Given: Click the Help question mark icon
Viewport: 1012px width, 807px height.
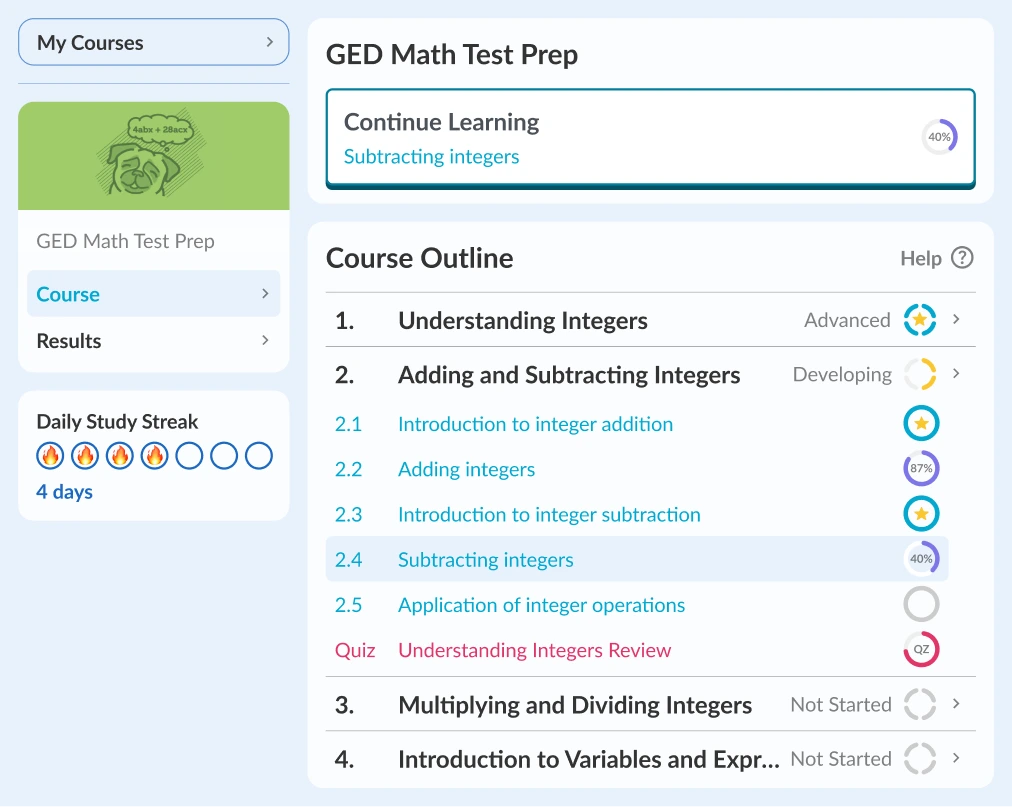Looking at the screenshot, I should tap(962, 258).
